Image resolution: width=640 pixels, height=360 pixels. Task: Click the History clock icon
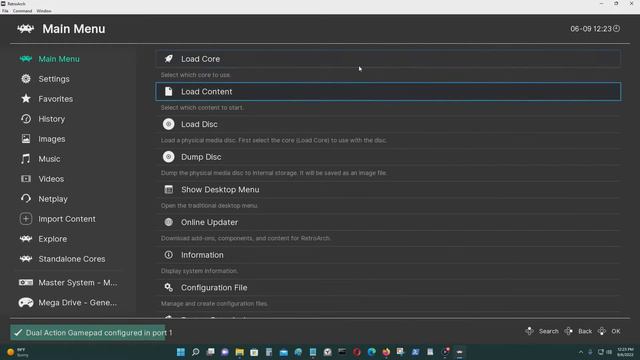click(x=26, y=119)
